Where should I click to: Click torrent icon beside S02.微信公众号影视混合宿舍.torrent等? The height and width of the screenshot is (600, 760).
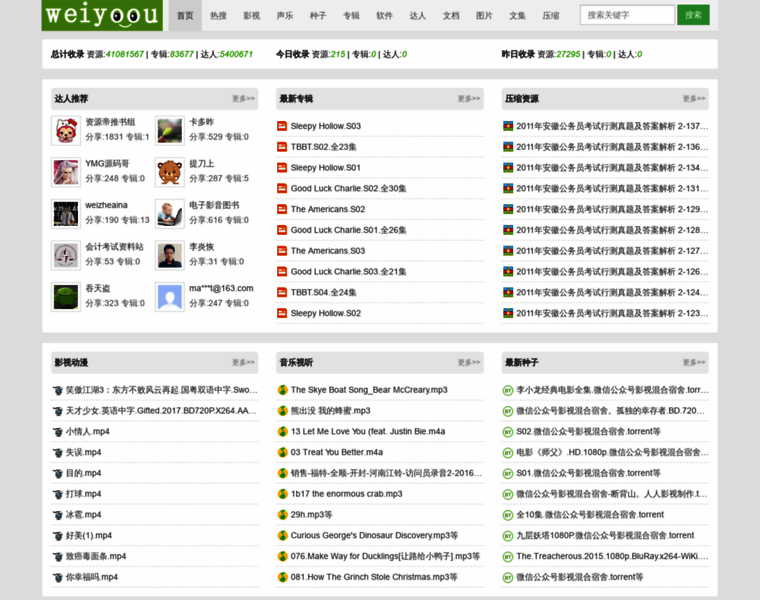point(507,432)
